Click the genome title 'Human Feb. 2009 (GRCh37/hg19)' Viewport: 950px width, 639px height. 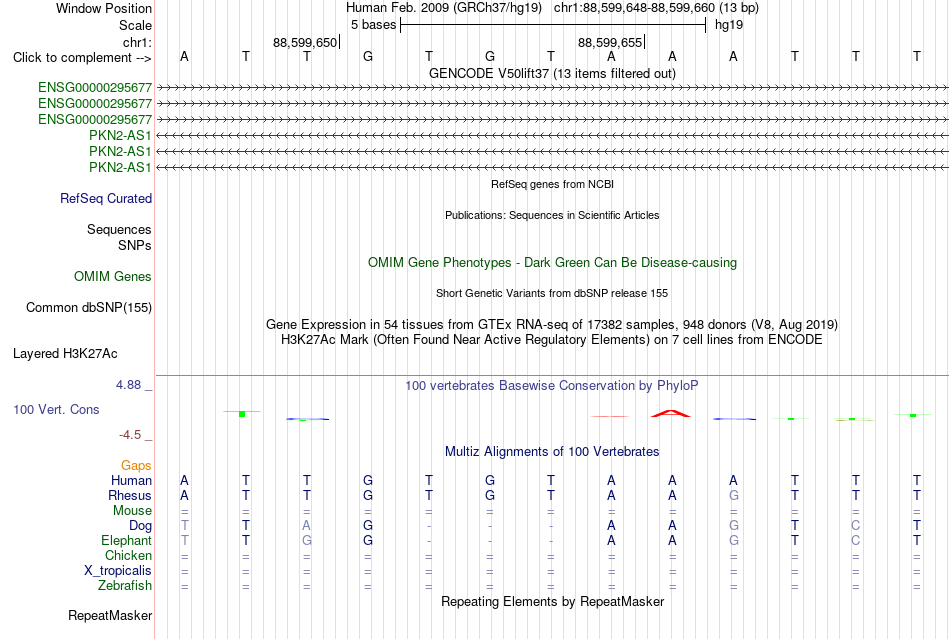[443, 8]
